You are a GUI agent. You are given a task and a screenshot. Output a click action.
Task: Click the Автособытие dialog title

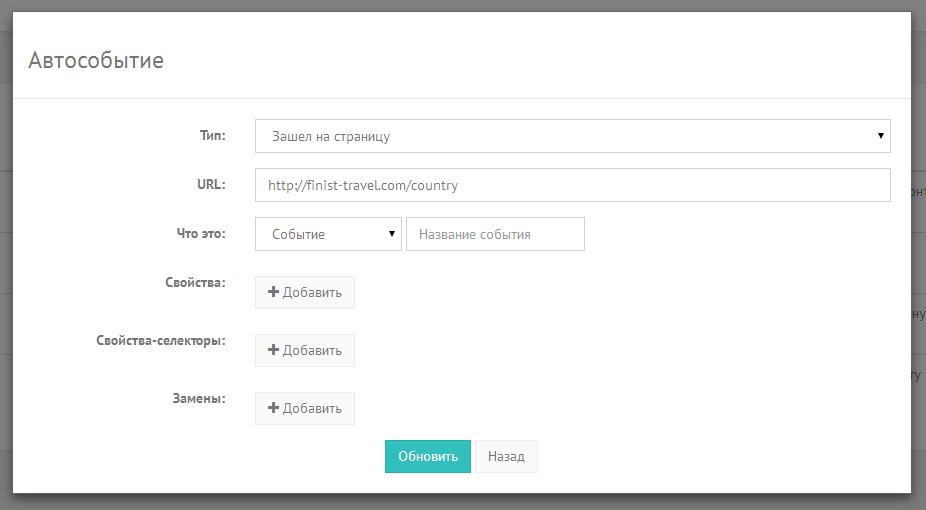(96, 61)
